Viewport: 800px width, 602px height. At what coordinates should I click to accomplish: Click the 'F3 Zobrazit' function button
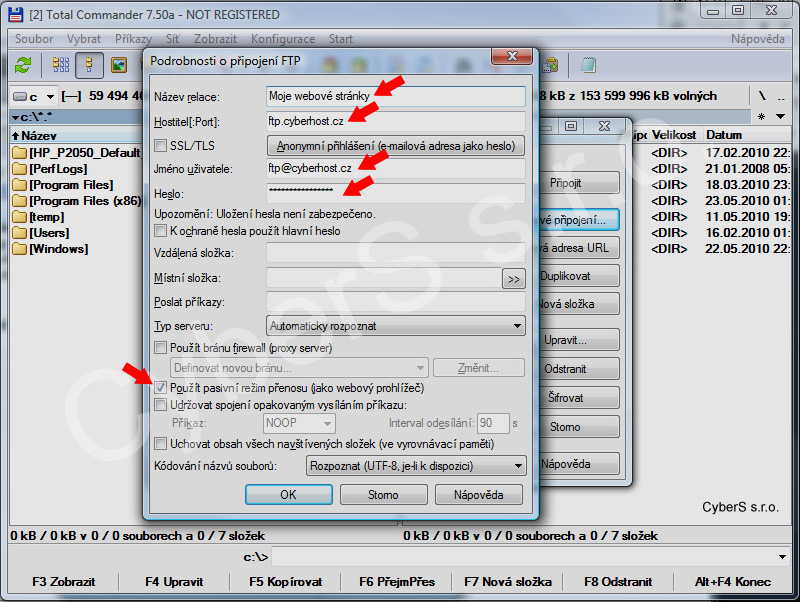[64, 582]
